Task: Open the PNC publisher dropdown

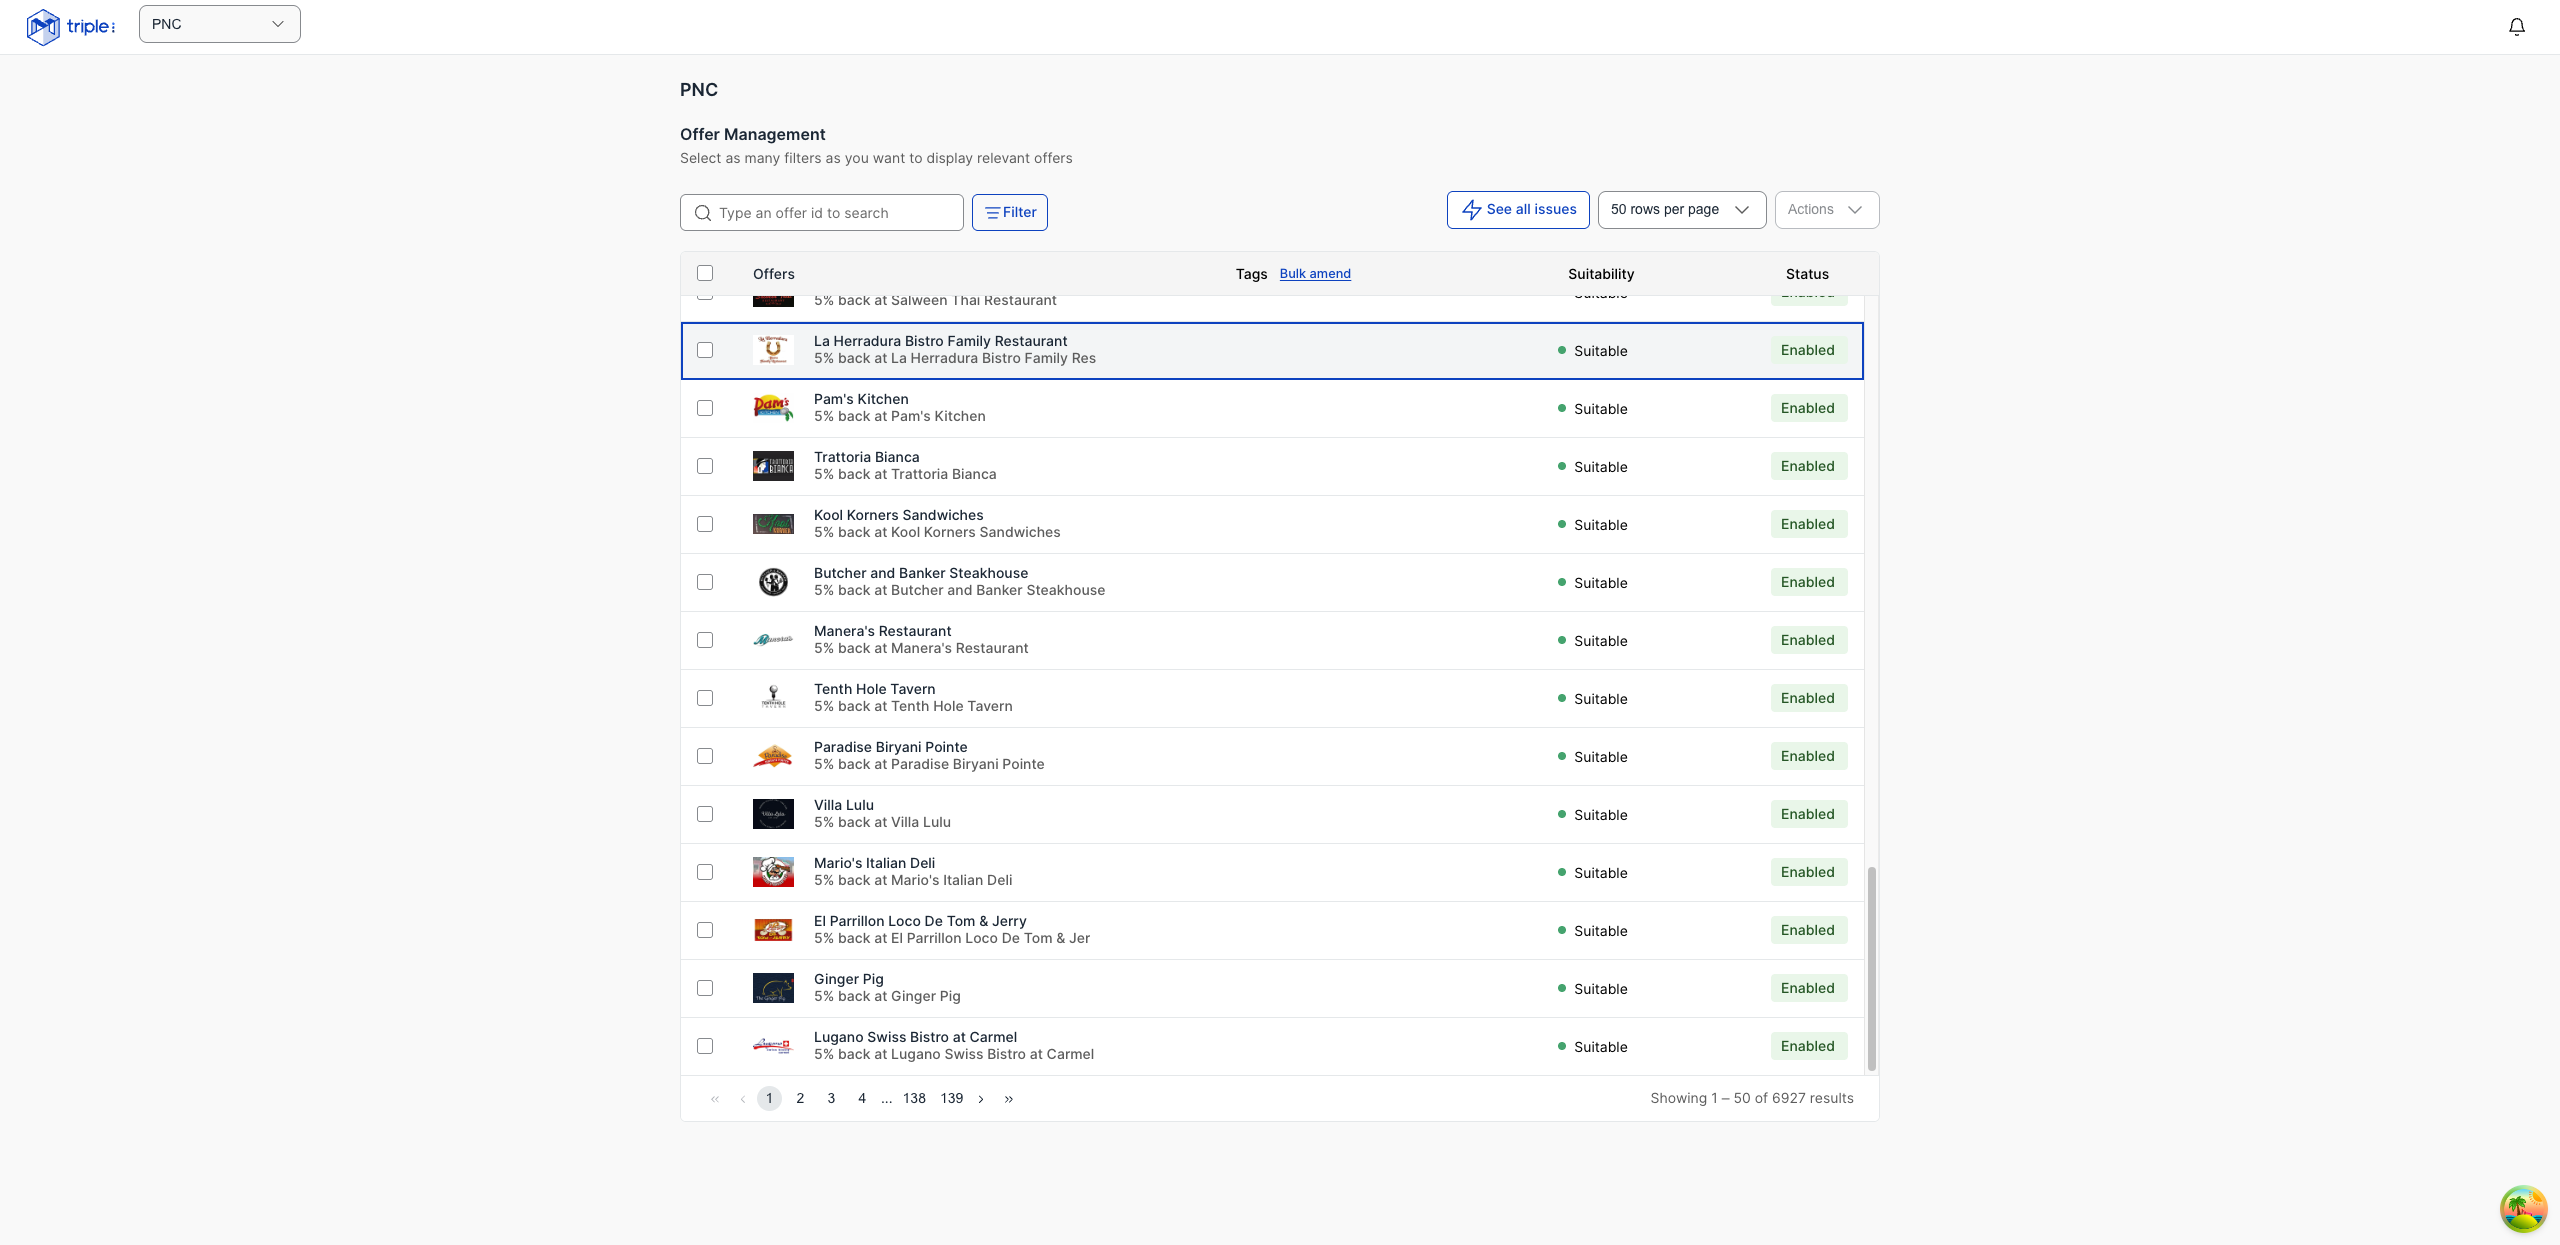Action: [x=219, y=24]
